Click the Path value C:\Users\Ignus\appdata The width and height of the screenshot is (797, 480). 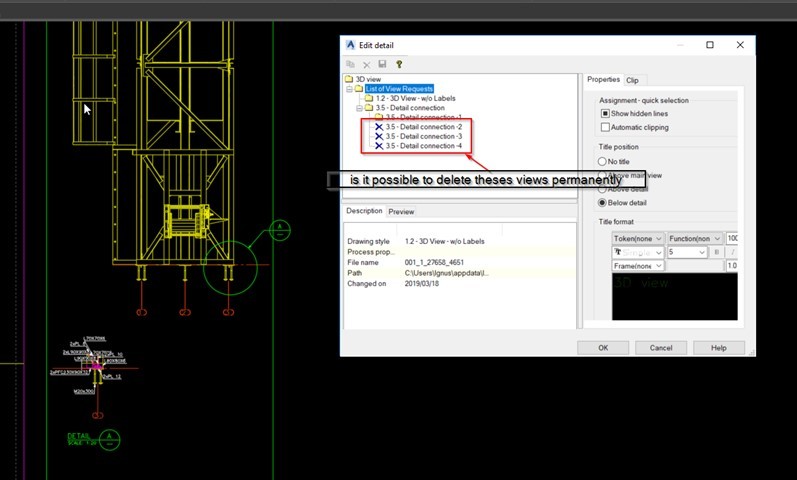[x=447, y=273]
